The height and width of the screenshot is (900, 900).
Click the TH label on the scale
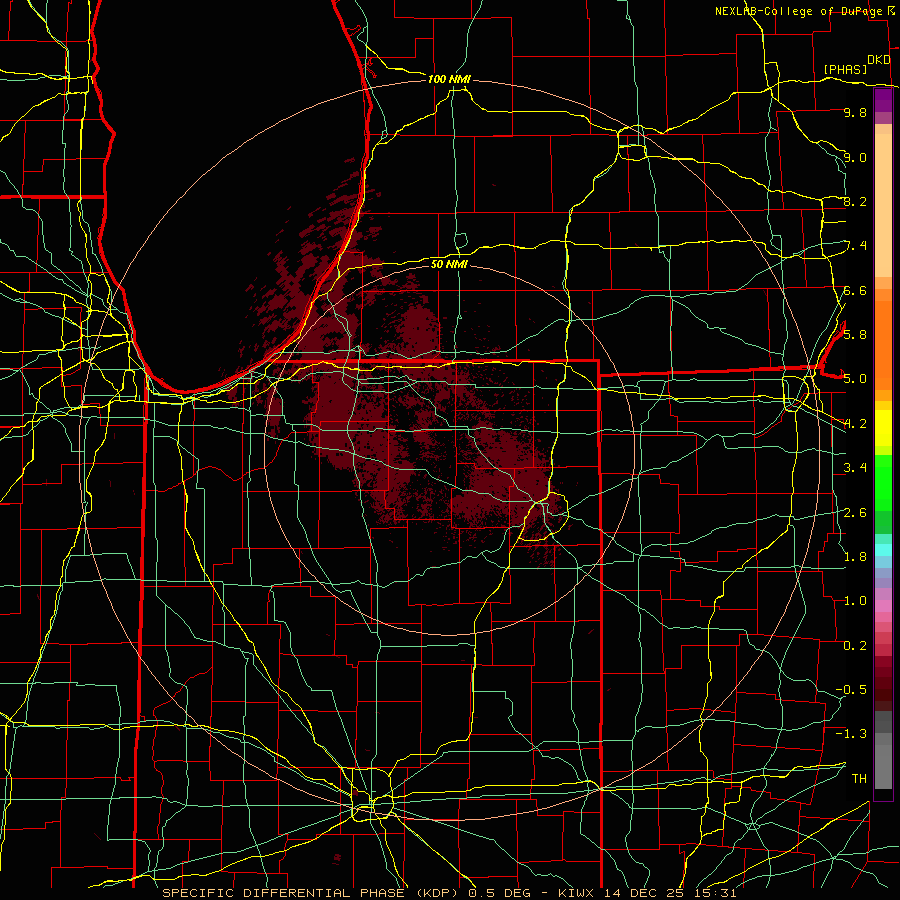click(859, 778)
